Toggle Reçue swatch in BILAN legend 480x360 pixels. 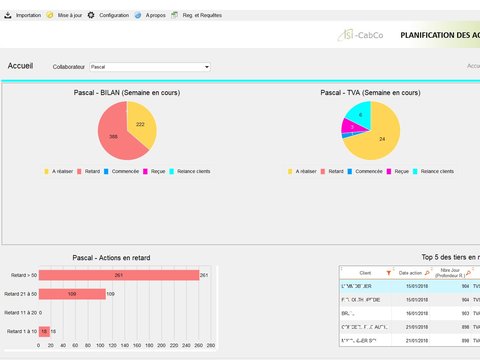coord(145,171)
